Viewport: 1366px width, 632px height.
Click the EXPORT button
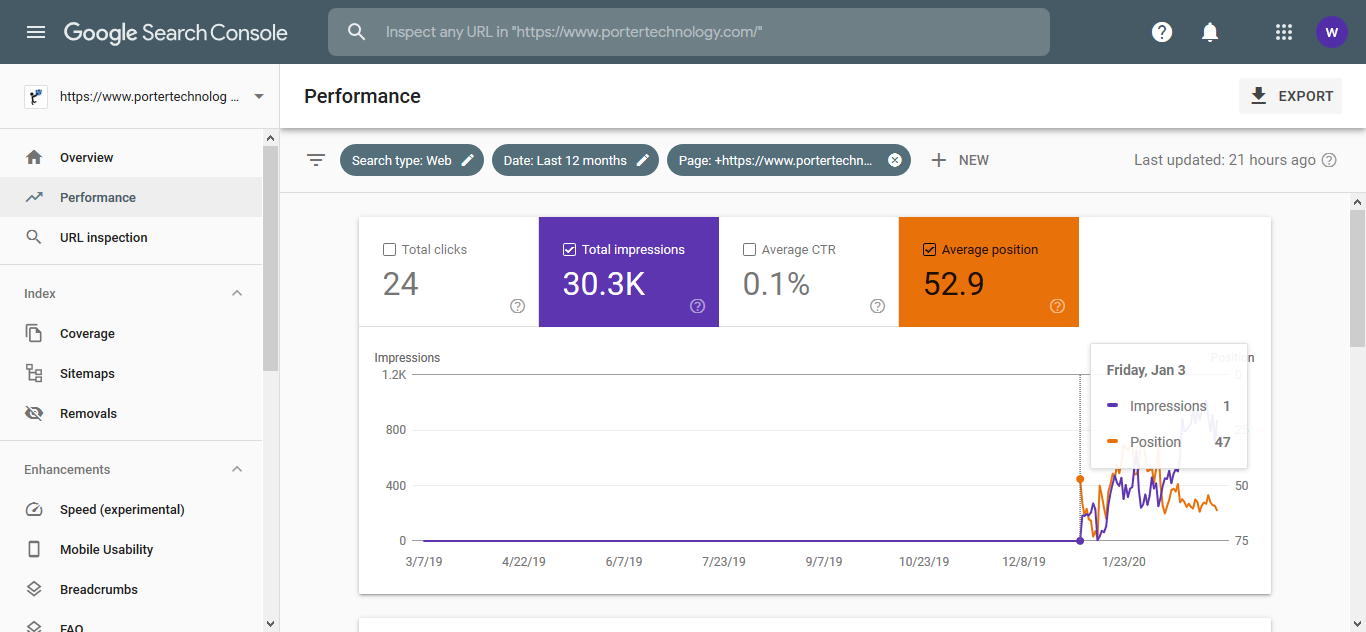pyautogui.click(x=1290, y=96)
